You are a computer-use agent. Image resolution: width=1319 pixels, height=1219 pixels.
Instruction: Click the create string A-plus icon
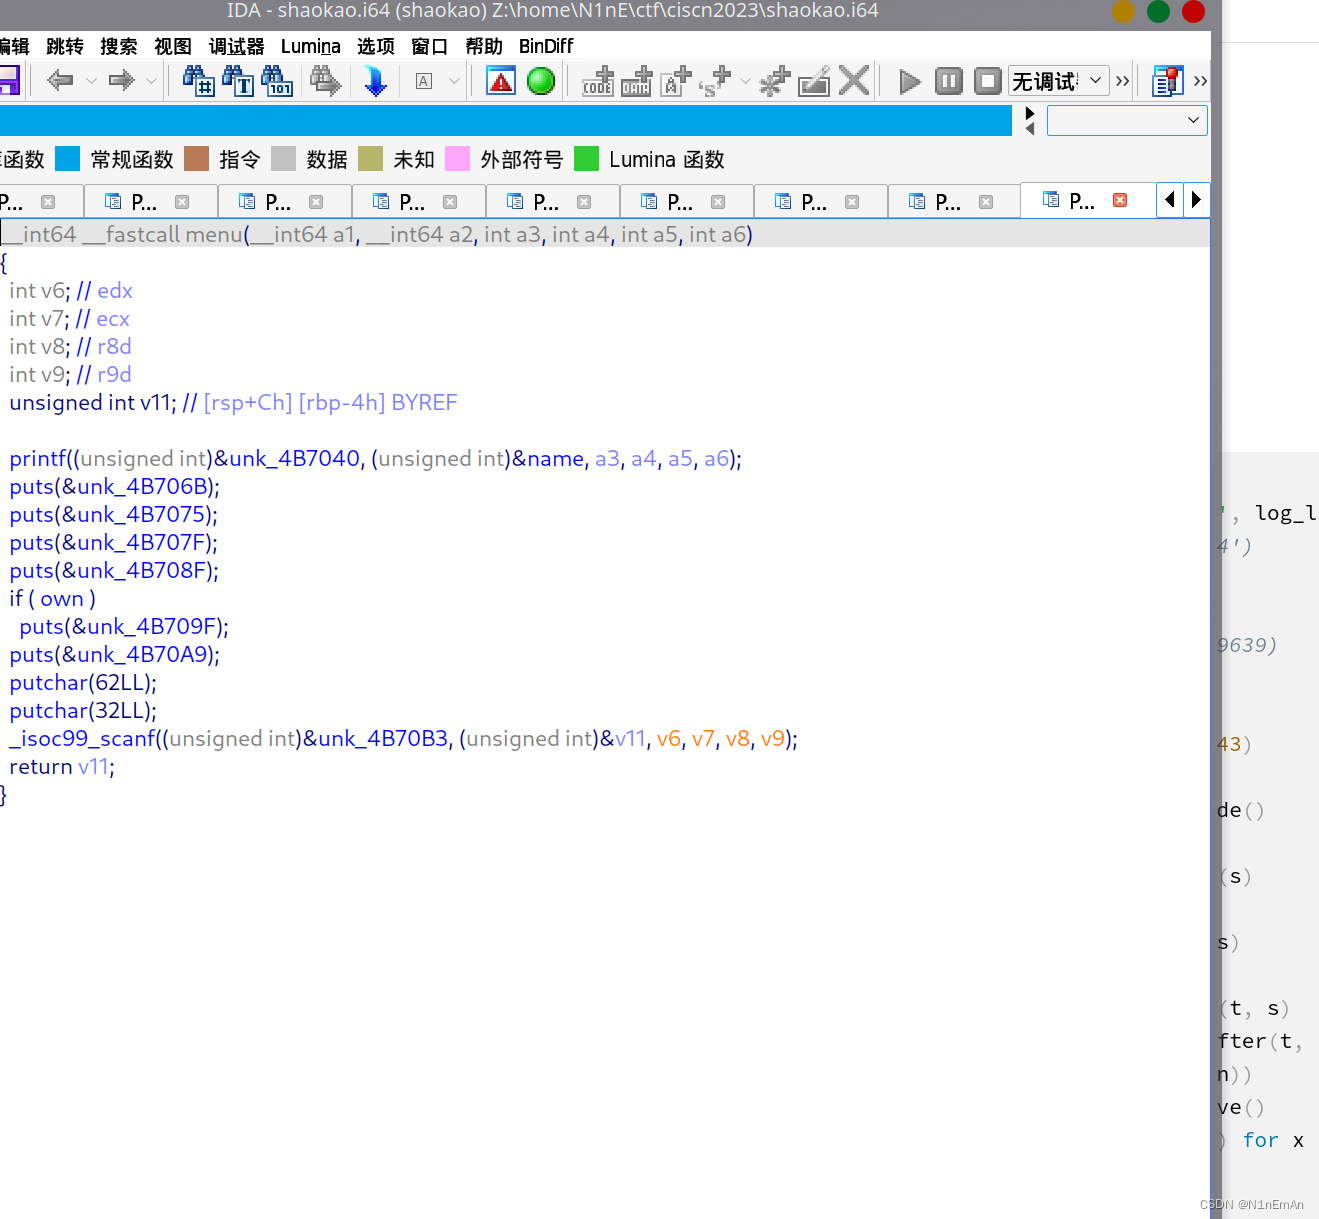[677, 80]
